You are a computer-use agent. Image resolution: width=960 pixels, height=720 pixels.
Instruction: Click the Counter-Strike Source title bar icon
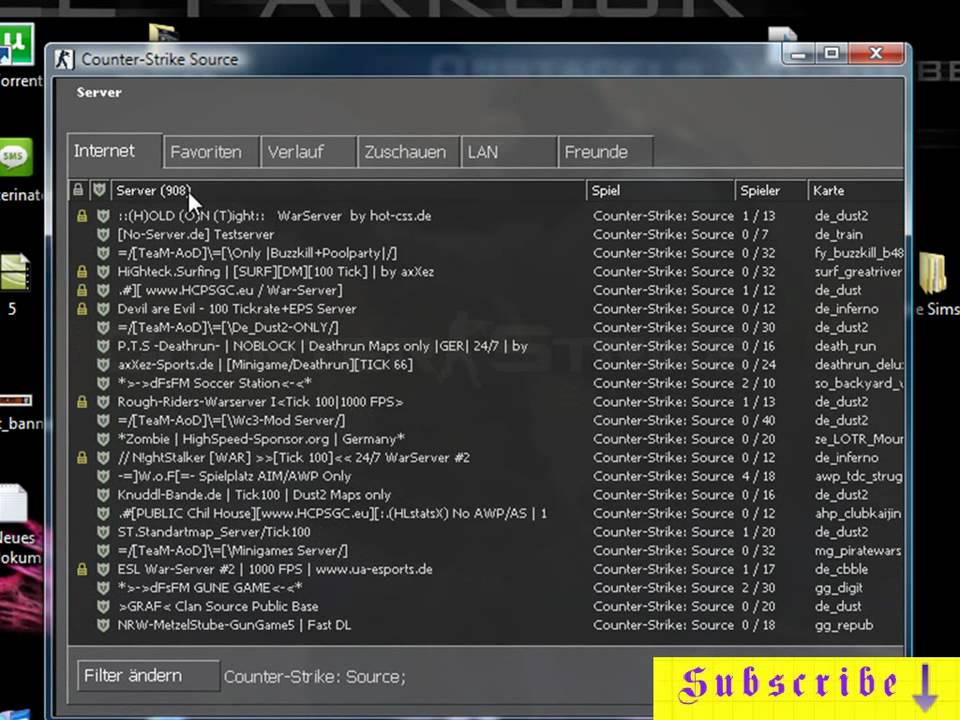(x=64, y=59)
